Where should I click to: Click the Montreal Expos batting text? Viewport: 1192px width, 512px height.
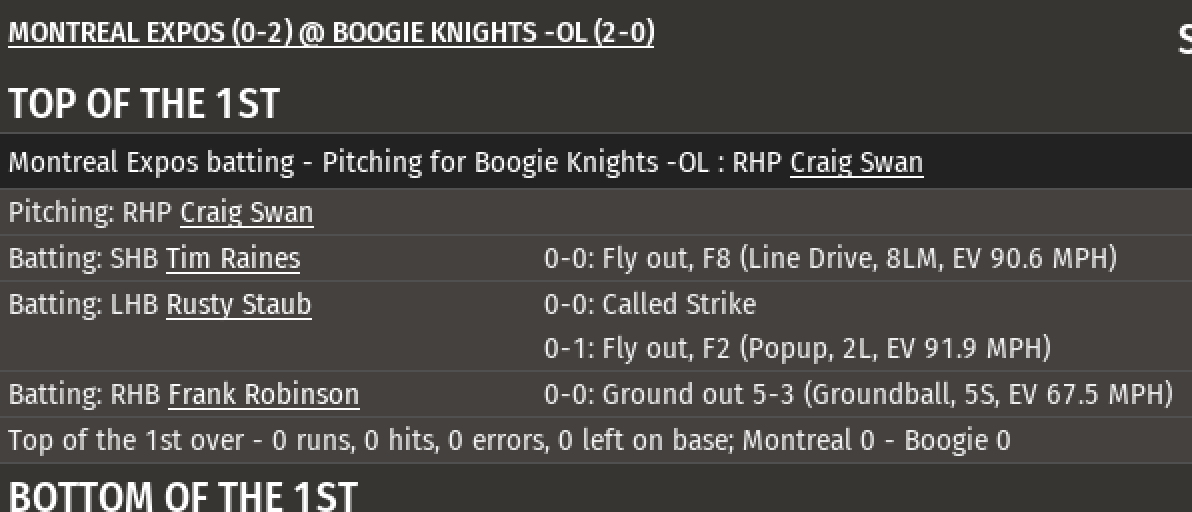click(x=152, y=162)
